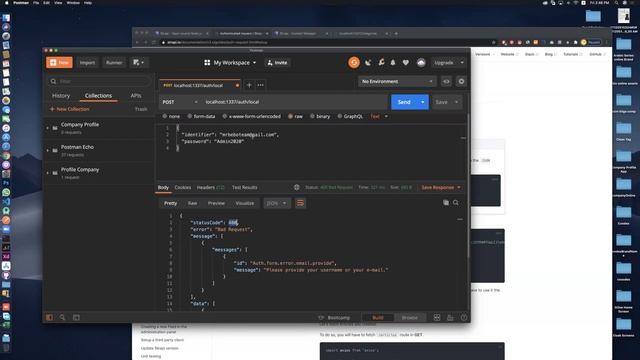Click the network globe icon beside Status
This screenshot has width=640, height=360.
click(x=297, y=187)
